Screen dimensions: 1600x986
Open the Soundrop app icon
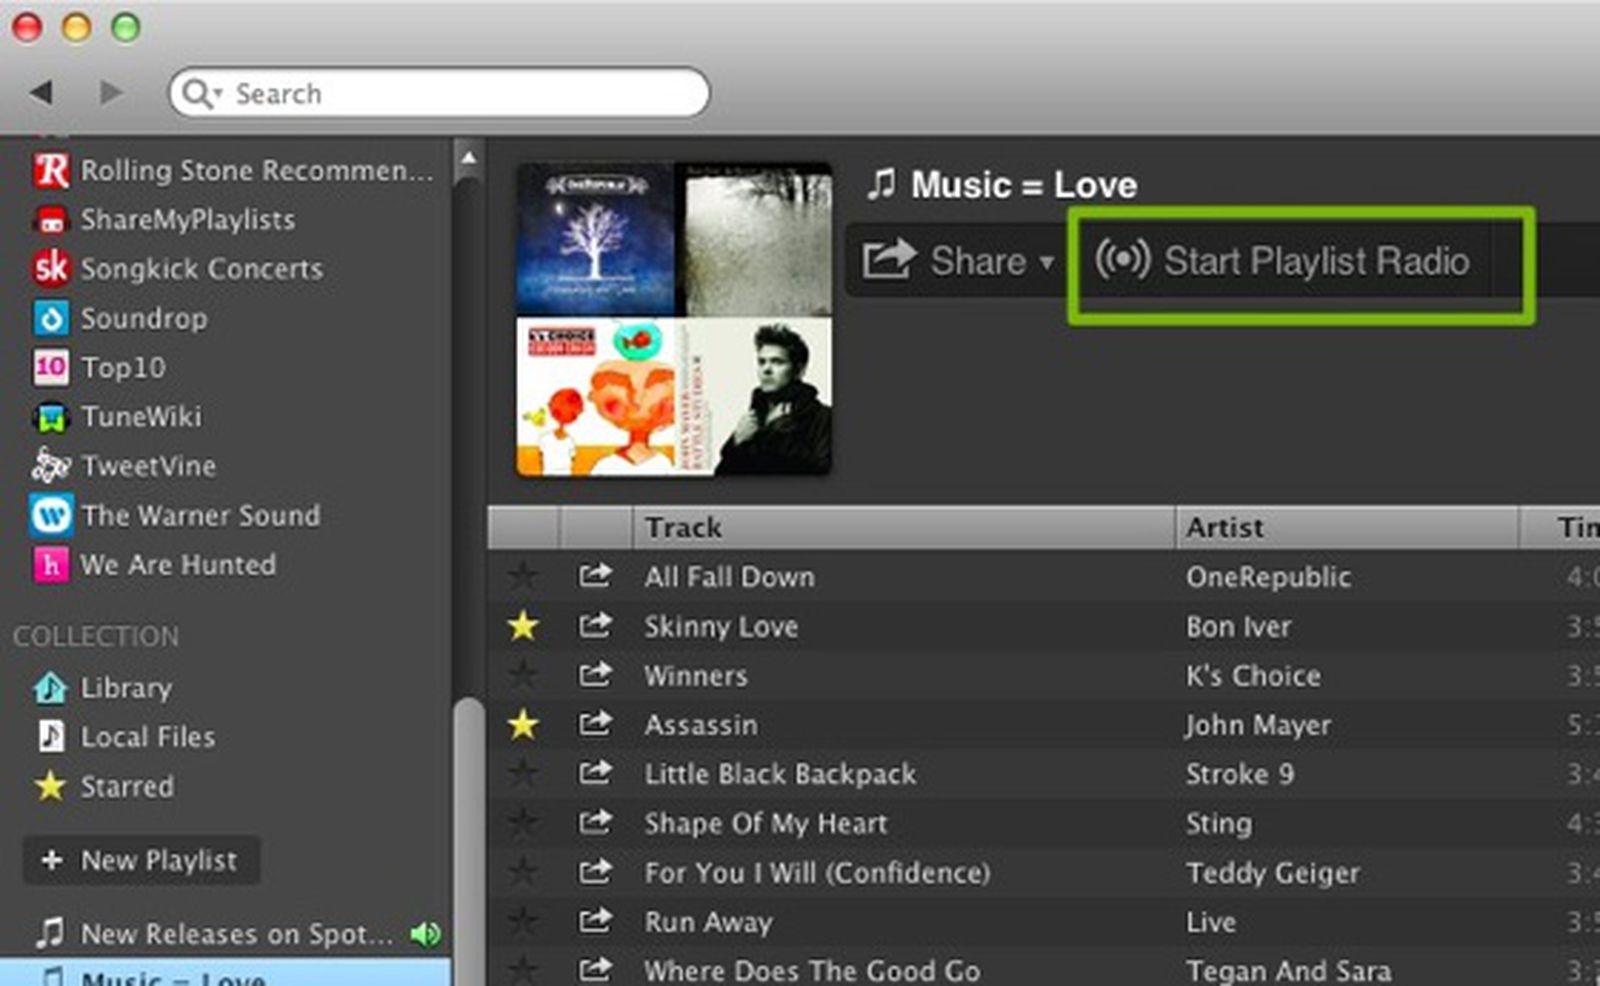(51, 319)
